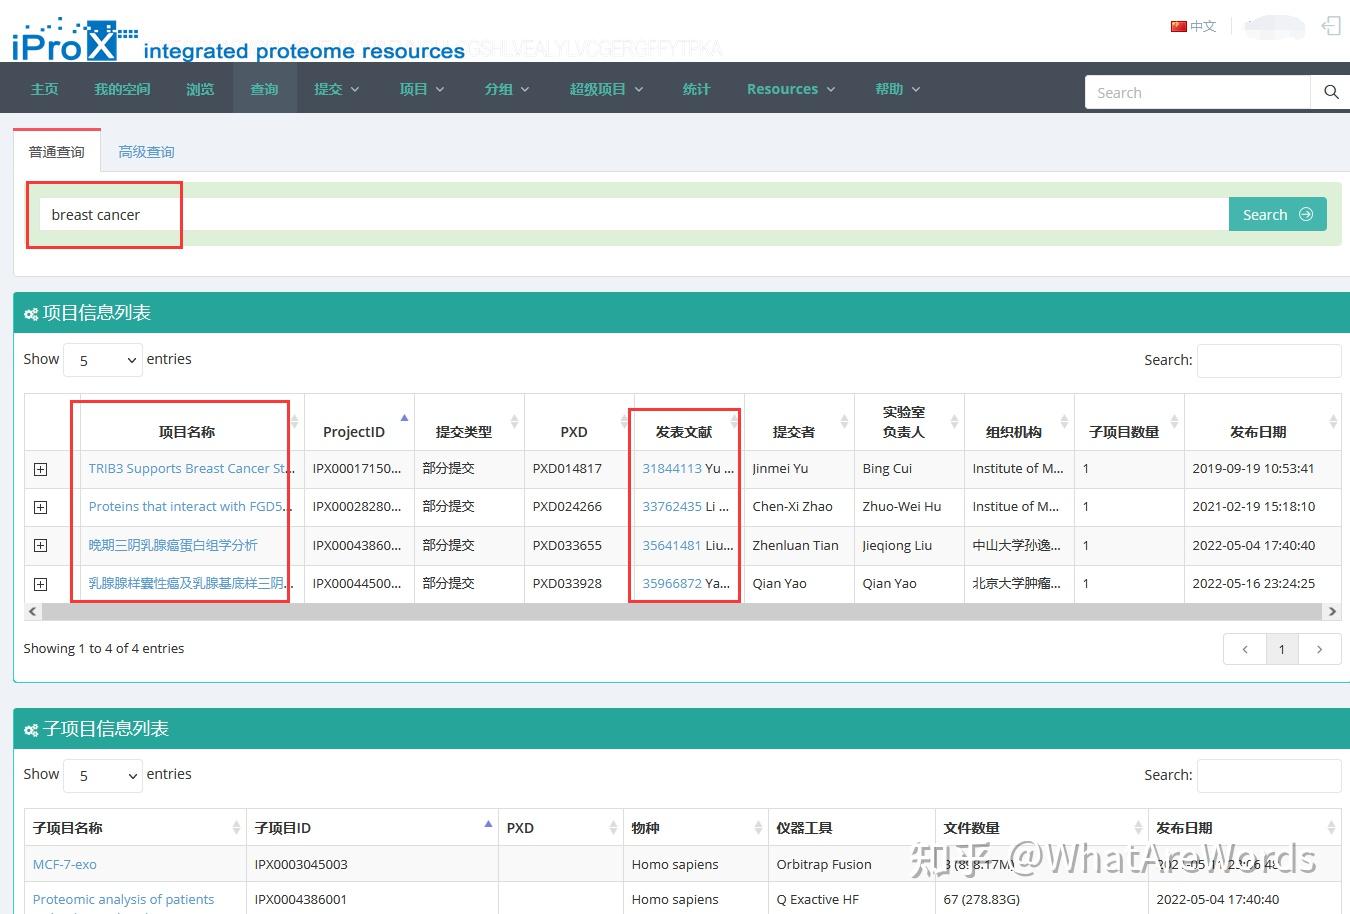Open the MCF-7-exo subproject link

click(x=65, y=865)
